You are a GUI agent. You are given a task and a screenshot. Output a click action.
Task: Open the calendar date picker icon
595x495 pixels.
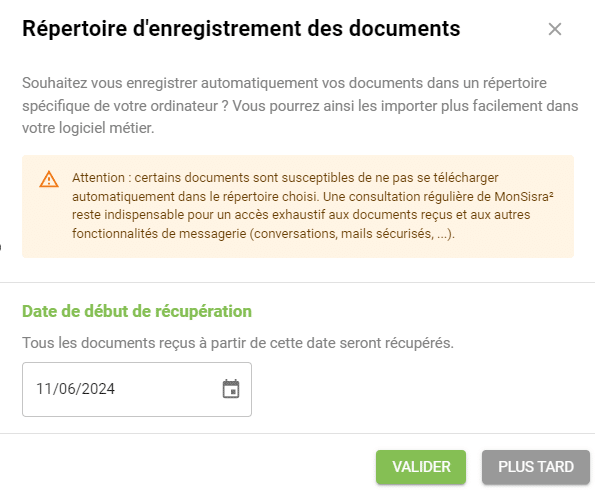coord(231,389)
